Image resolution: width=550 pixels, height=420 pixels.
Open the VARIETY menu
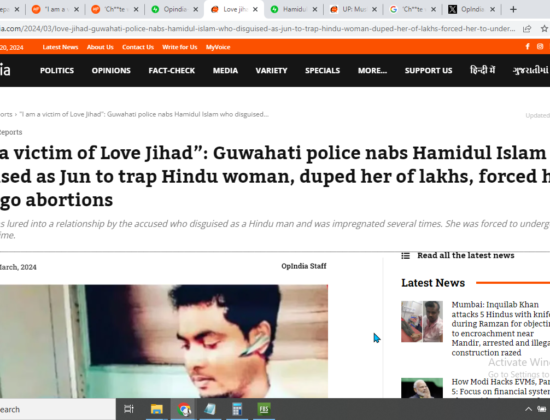click(271, 71)
